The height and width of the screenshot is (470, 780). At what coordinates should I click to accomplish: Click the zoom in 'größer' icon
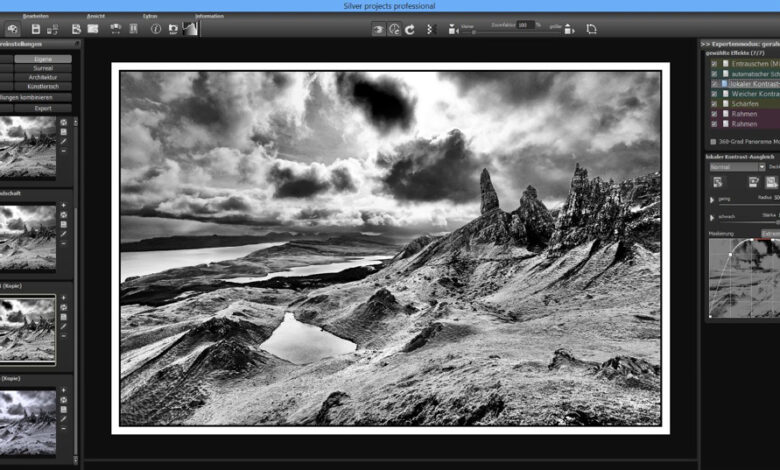[x=569, y=29]
